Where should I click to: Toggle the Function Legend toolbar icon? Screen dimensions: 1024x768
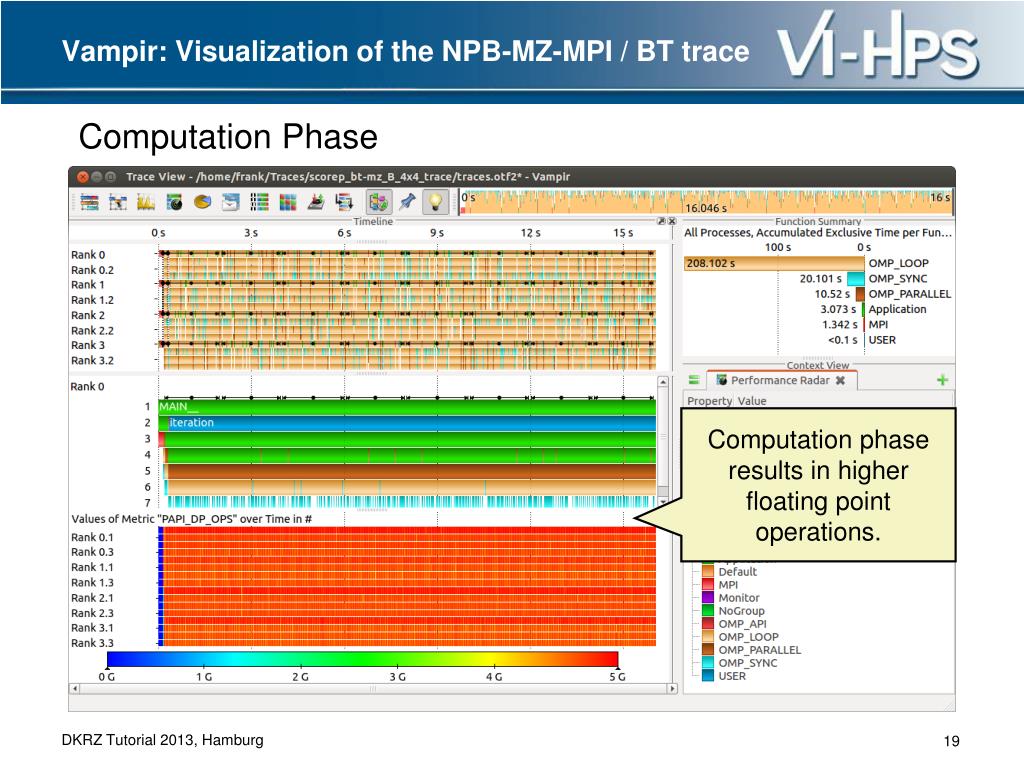tap(378, 202)
